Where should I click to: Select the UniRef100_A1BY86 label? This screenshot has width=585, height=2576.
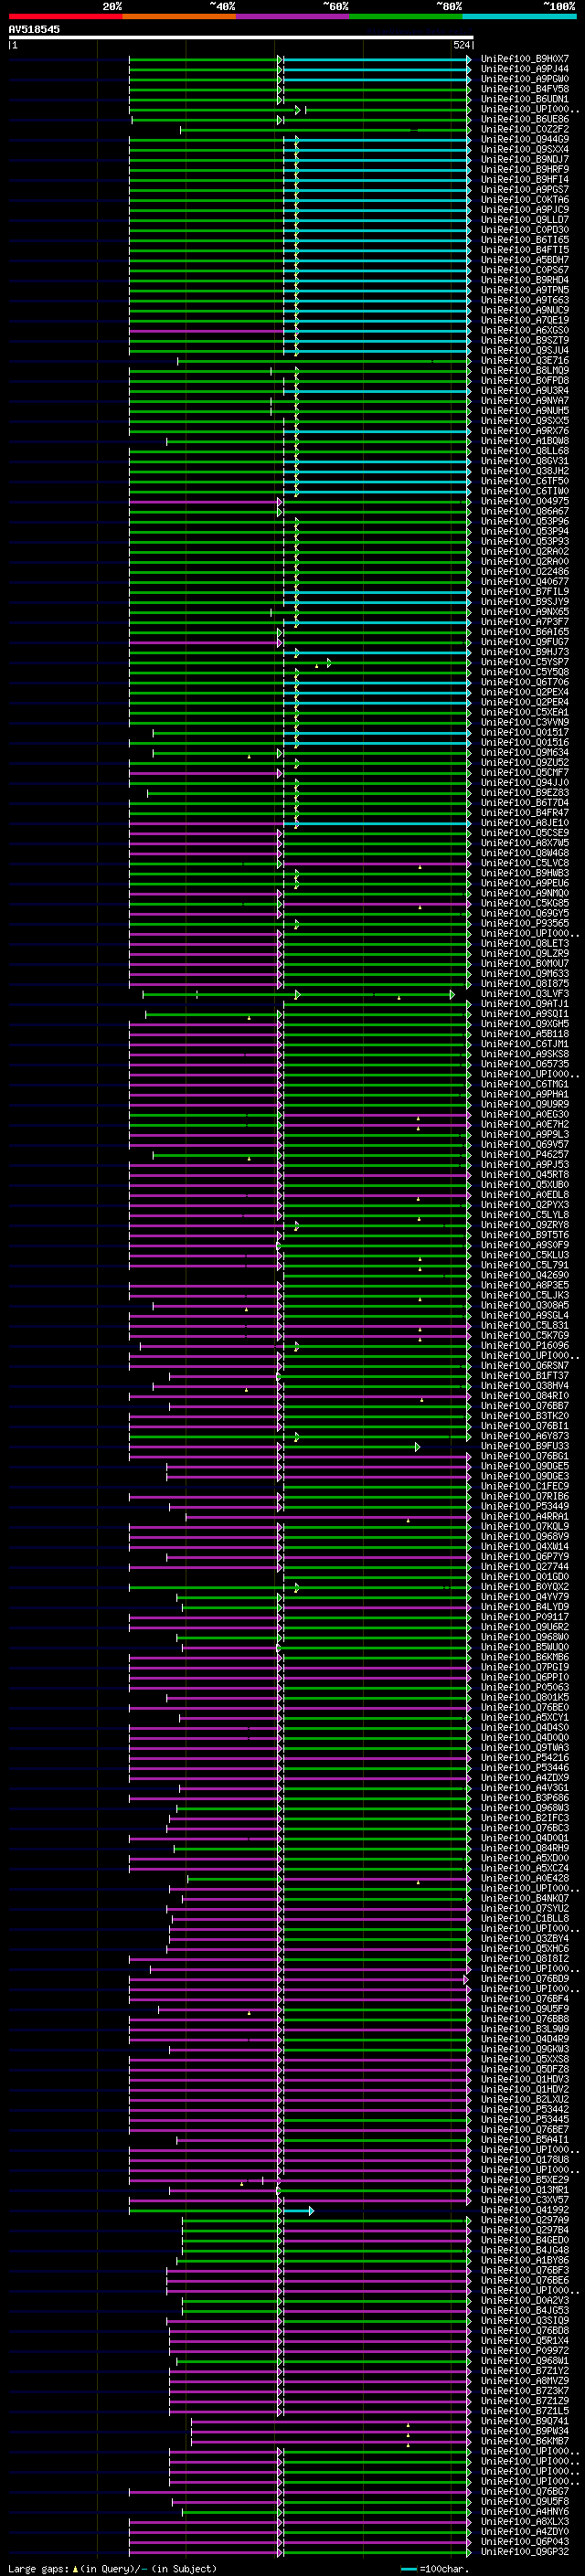point(525,2260)
